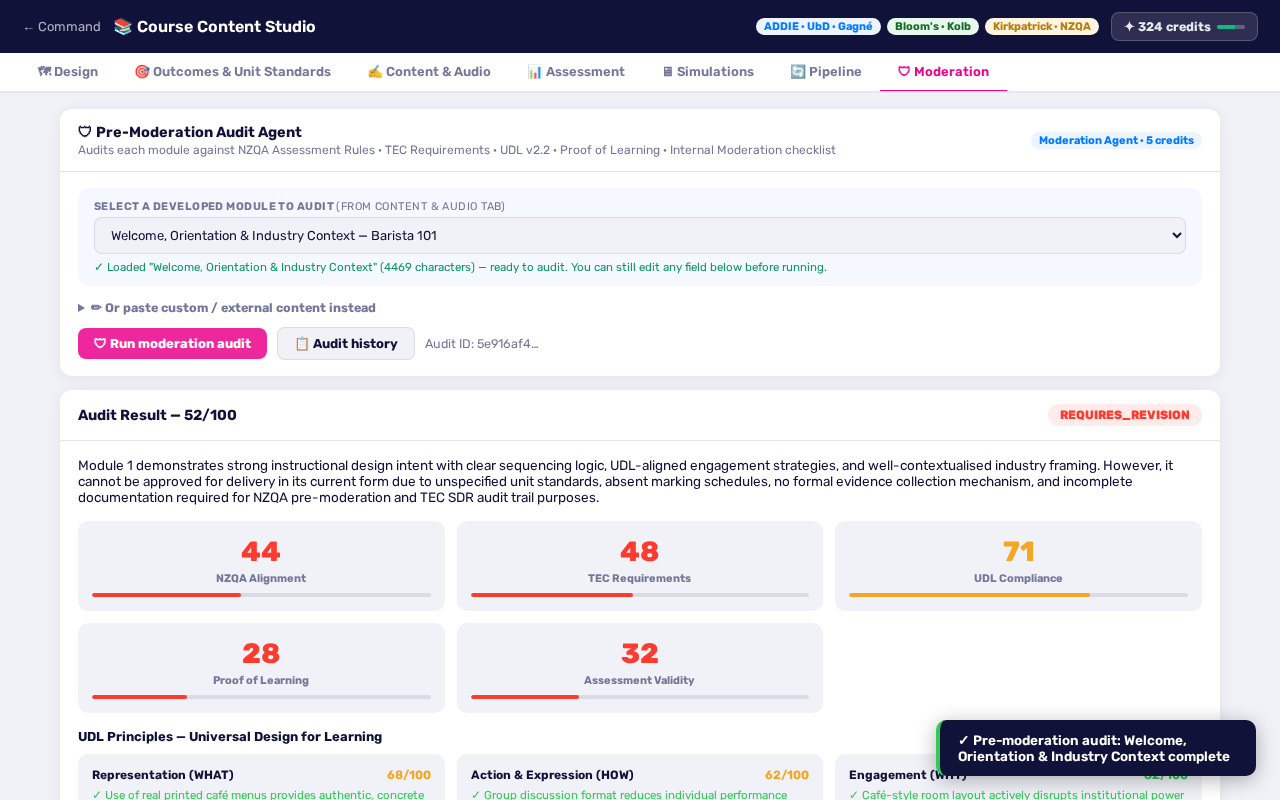1280x800 pixels.
Task: Switch to the Pipeline tab
Action: tap(826, 72)
